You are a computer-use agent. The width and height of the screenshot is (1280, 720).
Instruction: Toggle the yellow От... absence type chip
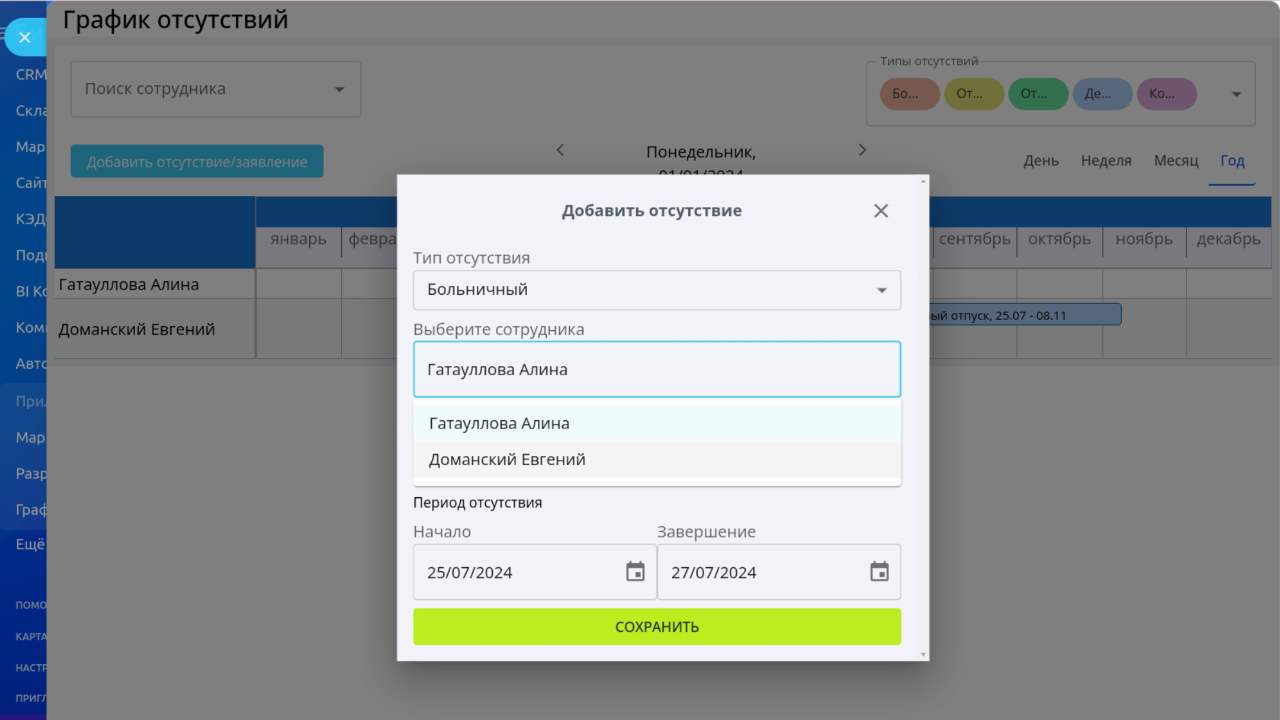coord(974,94)
